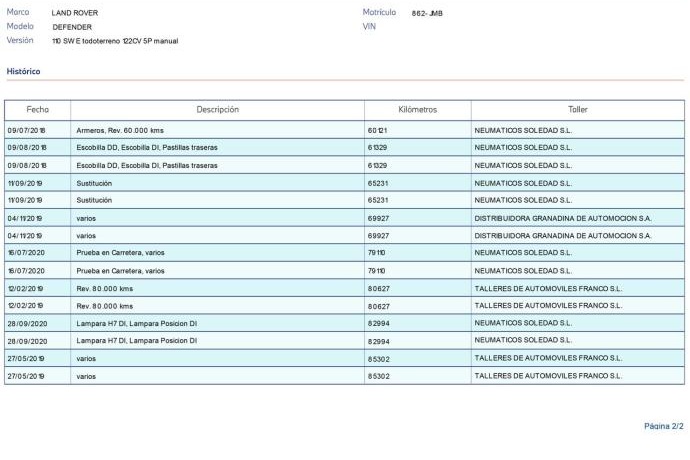The height and width of the screenshot is (460, 690).
Task: Click the 862- JMB license plate value
Action: 427,13
